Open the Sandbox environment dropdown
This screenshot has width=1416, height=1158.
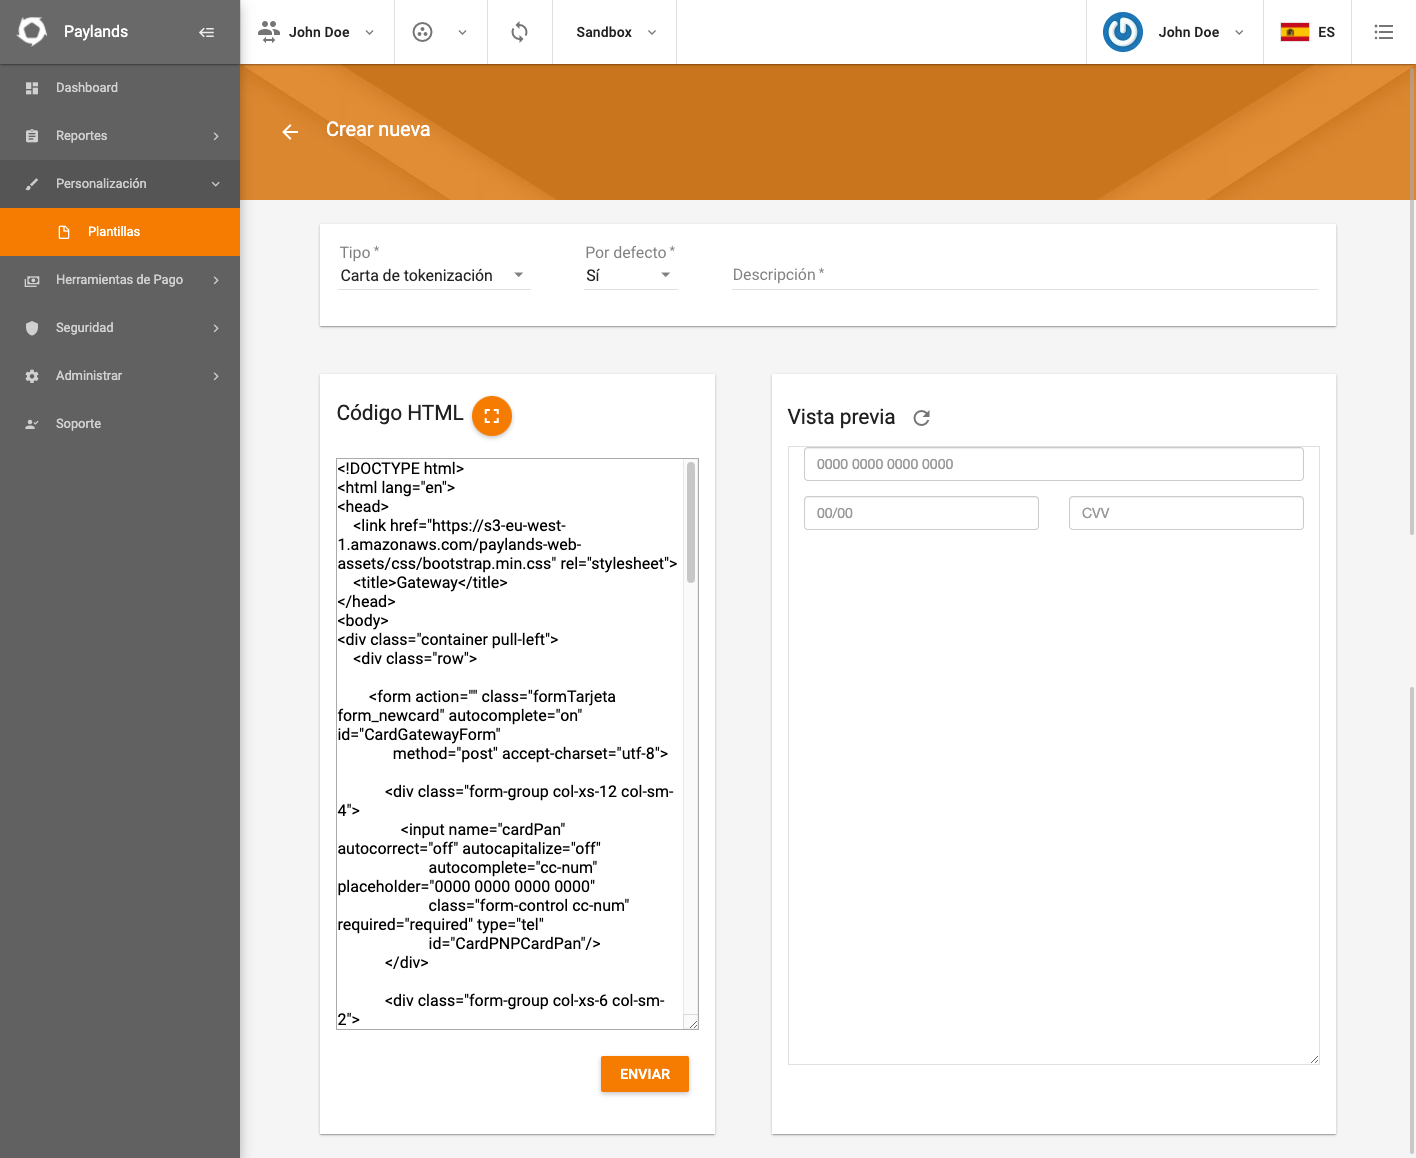[616, 32]
